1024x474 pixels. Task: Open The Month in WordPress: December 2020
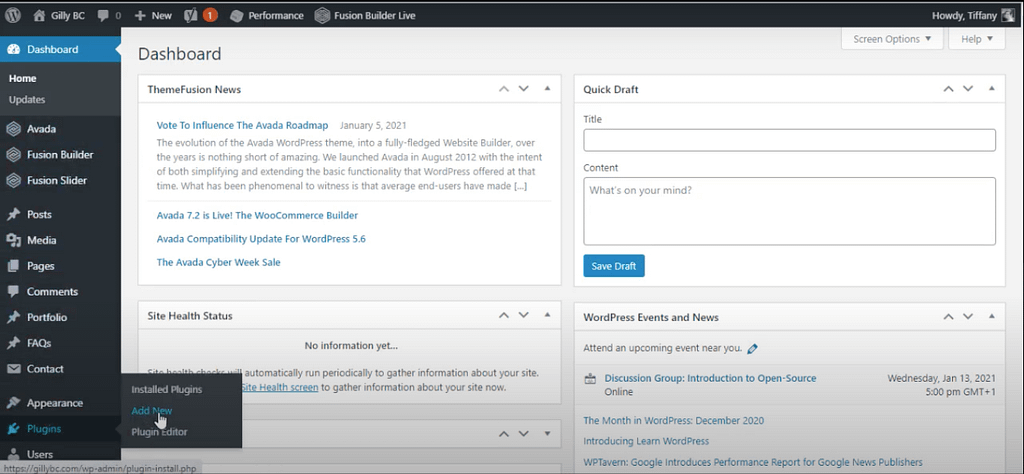(673, 420)
